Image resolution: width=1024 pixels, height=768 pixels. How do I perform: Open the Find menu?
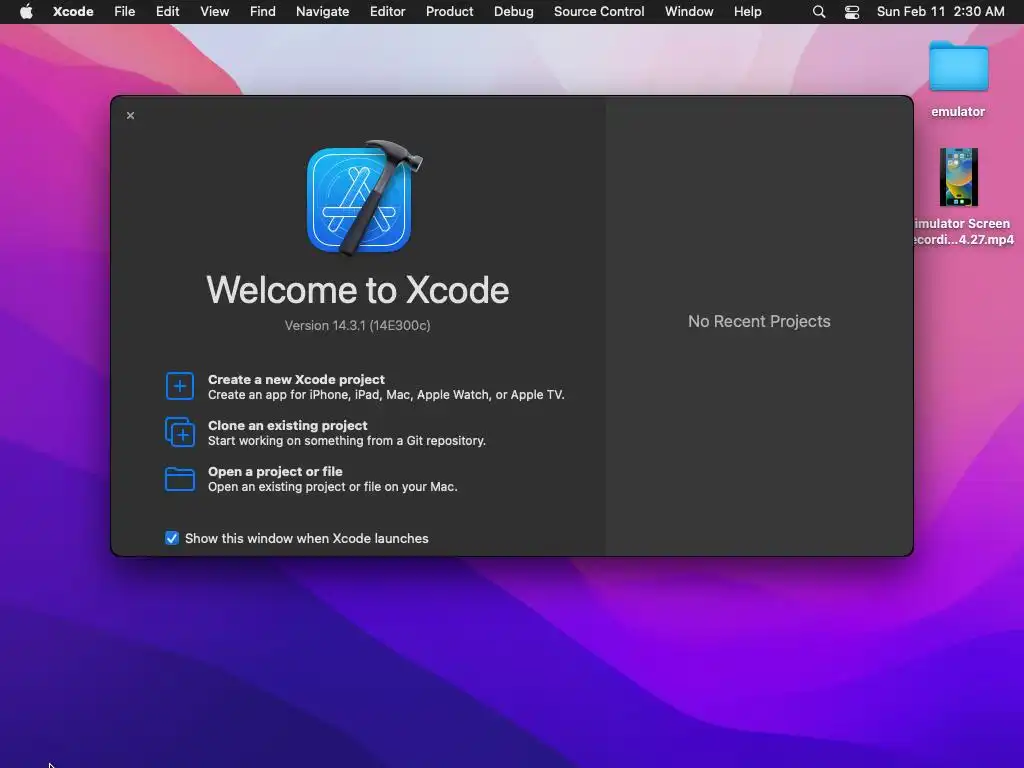pos(263,12)
